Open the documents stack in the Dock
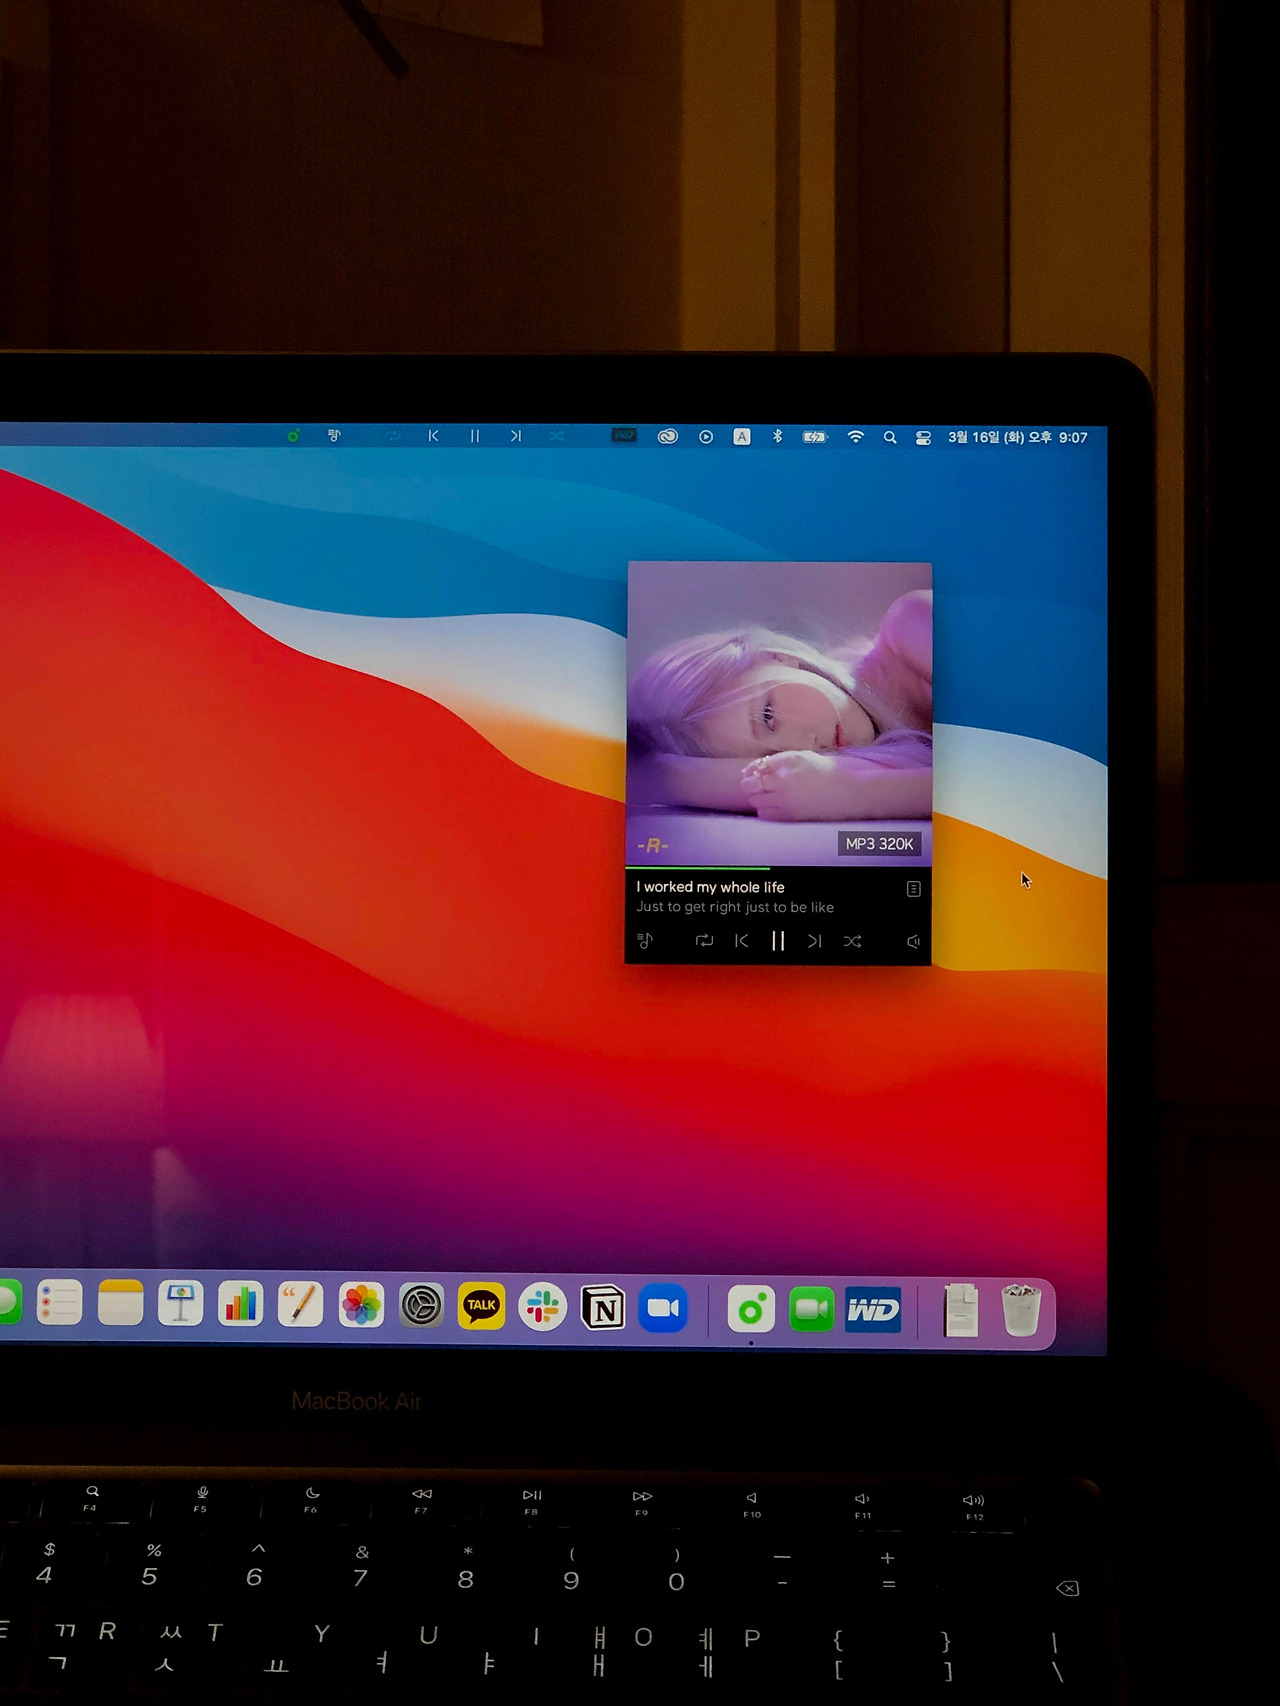 tap(961, 1311)
